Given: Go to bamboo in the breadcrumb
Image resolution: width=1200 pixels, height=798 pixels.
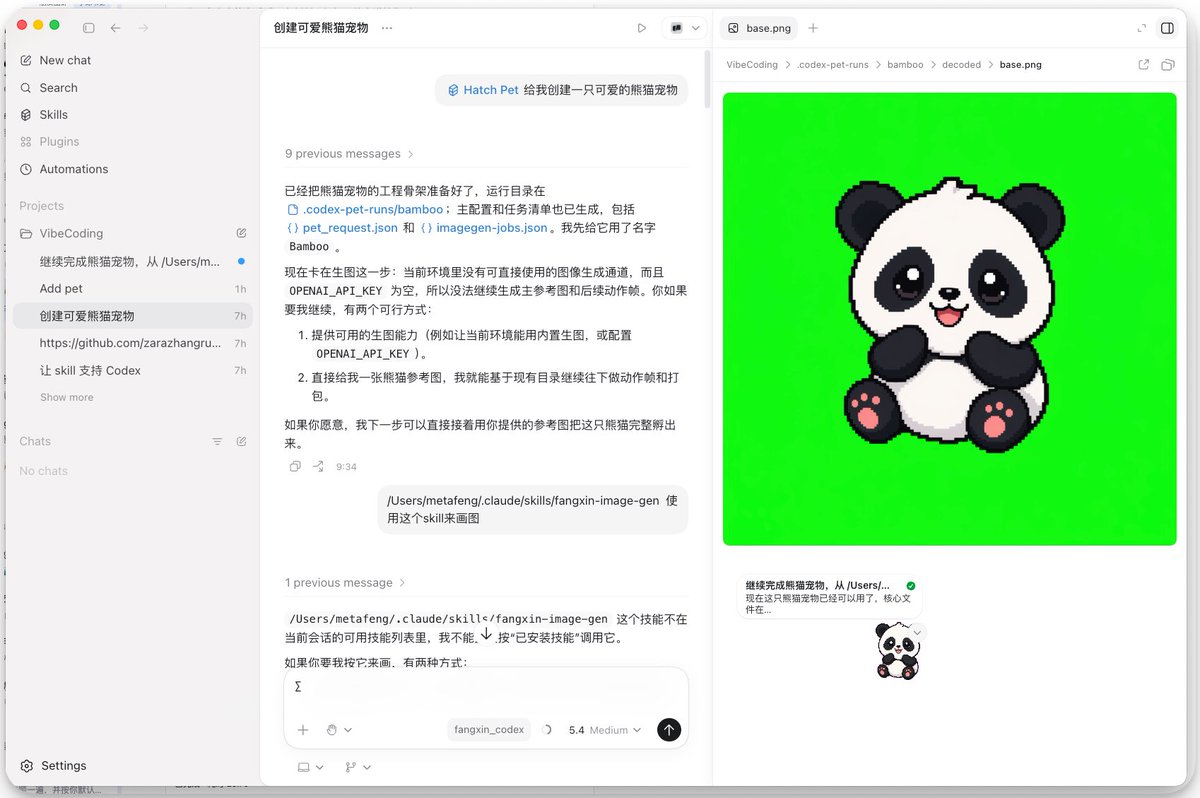Looking at the screenshot, I should 905,65.
